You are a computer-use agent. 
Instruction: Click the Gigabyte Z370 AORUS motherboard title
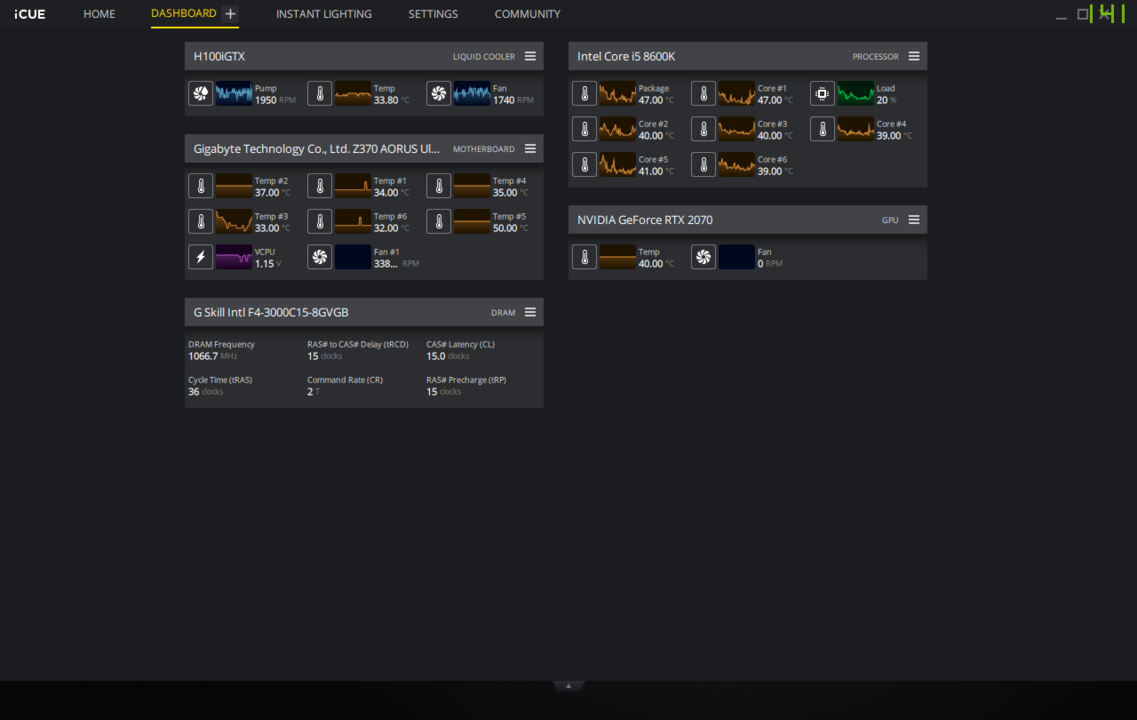point(316,149)
